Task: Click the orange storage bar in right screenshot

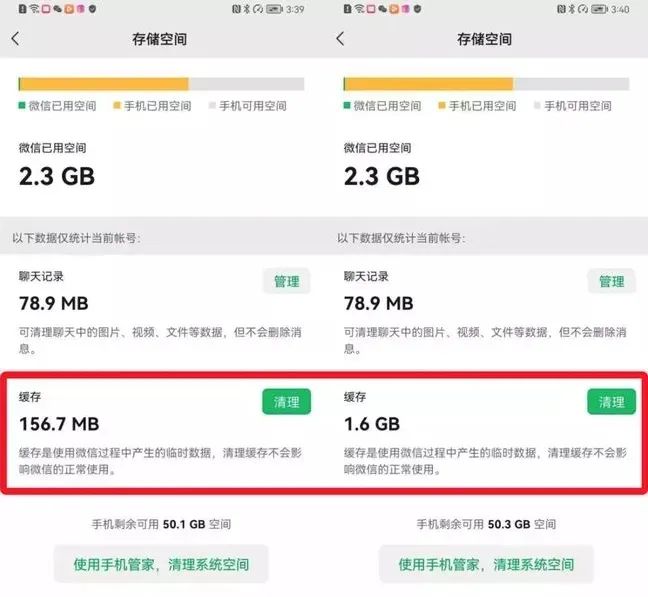Action: click(x=429, y=84)
